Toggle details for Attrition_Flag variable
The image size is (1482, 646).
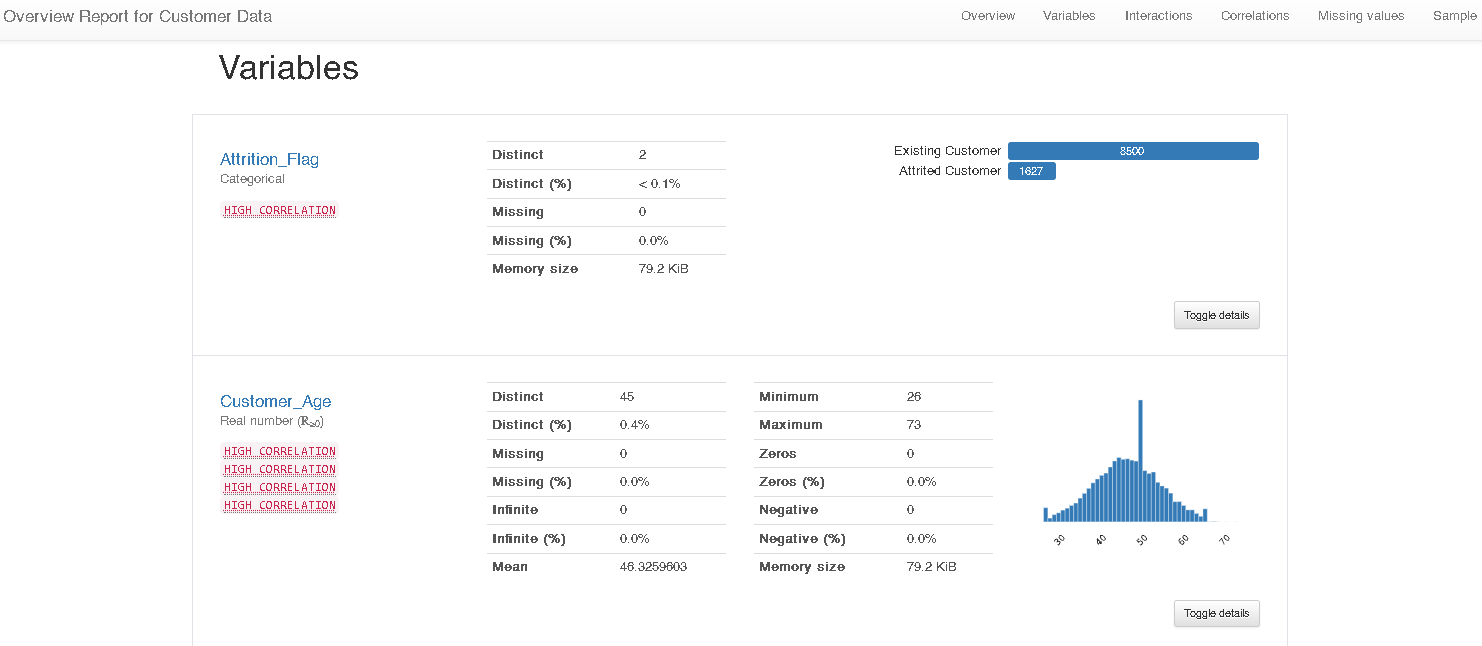1216,315
